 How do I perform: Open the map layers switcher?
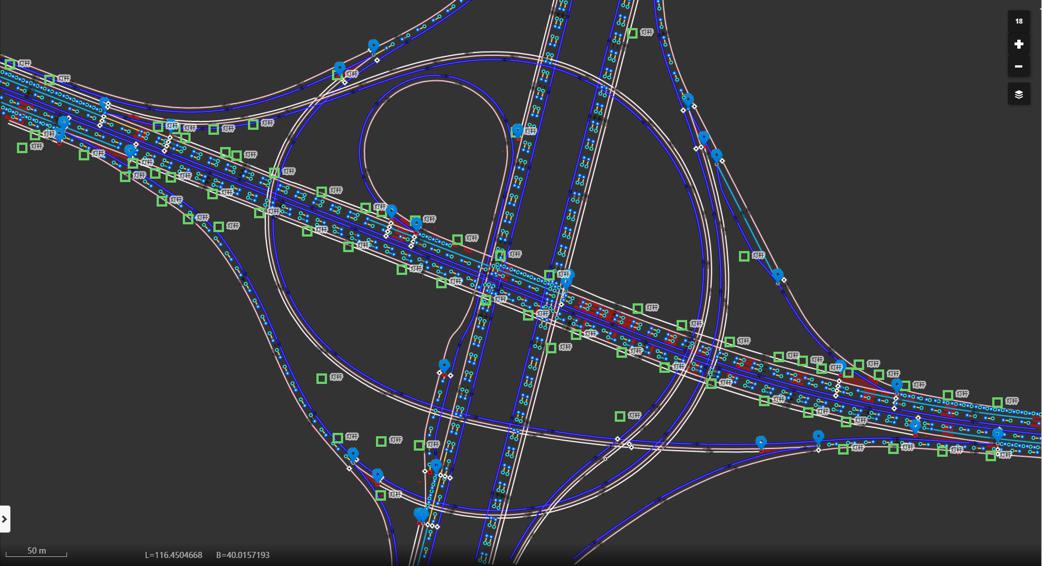click(x=1018, y=94)
